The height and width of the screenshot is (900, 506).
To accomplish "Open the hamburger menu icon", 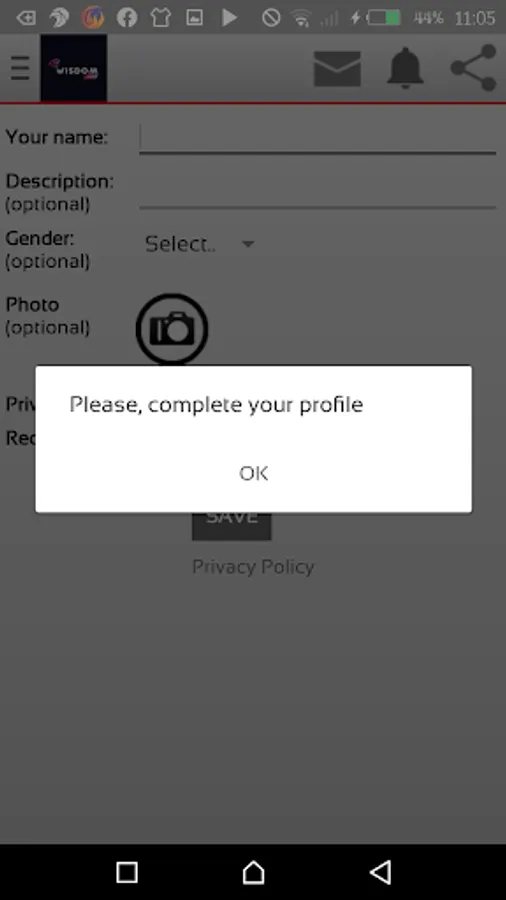I will 20,68.
